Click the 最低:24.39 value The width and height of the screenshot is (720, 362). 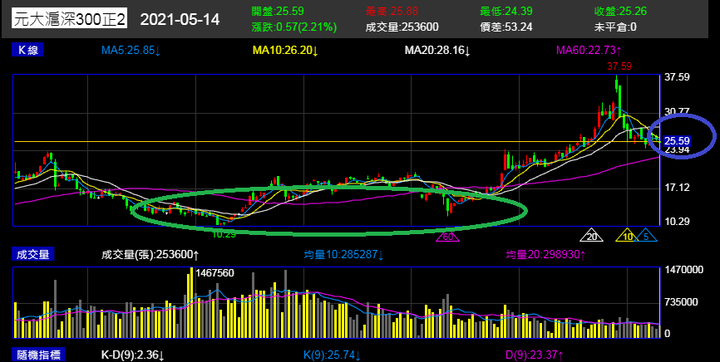pos(506,11)
